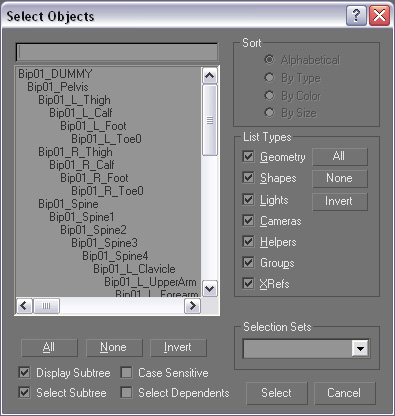Uncheck the Geometry list type
This screenshot has height=416, width=395.
click(x=248, y=156)
